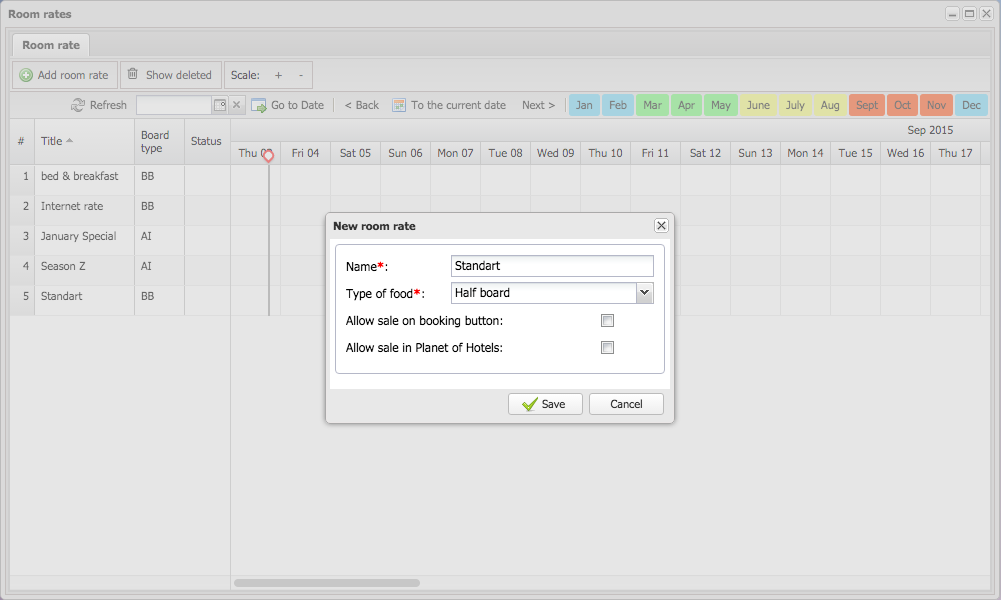This screenshot has width=1001, height=600.
Task: Jump to May month
Action: (721, 105)
